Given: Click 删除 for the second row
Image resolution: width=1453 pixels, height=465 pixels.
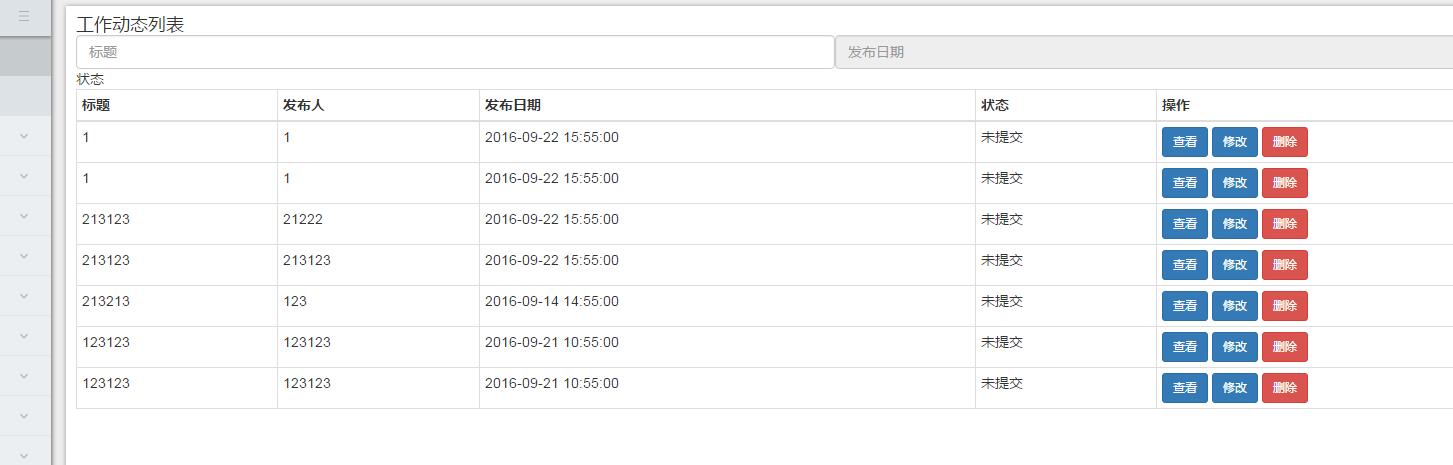Looking at the screenshot, I should [1285, 183].
